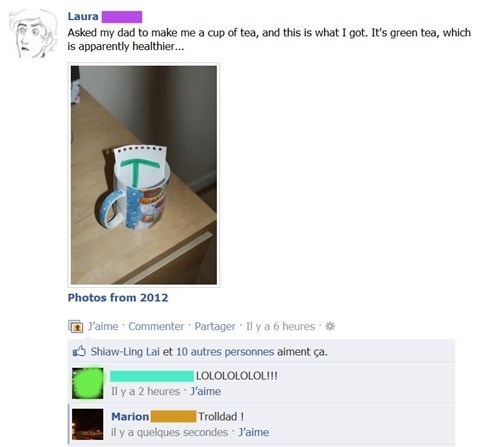Click the teal-redacted commenter name

point(152,376)
